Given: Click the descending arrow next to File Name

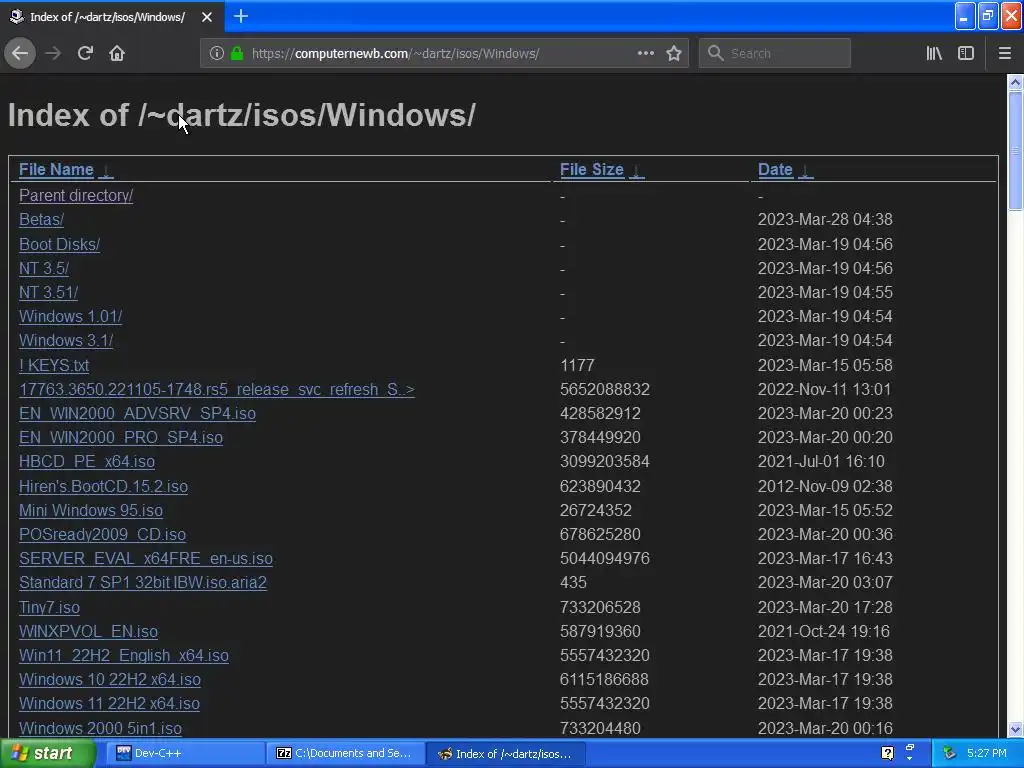Looking at the screenshot, I should [106, 171].
